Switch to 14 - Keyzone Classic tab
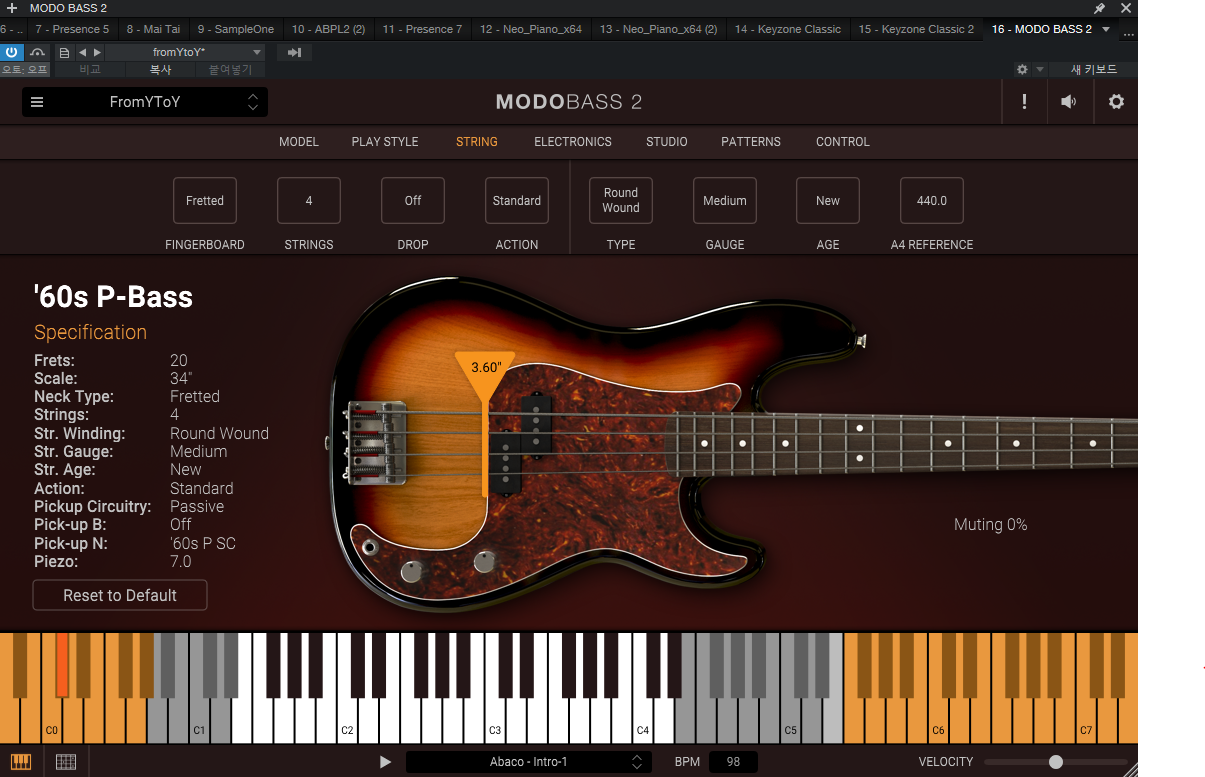This screenshot has width=1205, height=777. click(x=788, y=29)
